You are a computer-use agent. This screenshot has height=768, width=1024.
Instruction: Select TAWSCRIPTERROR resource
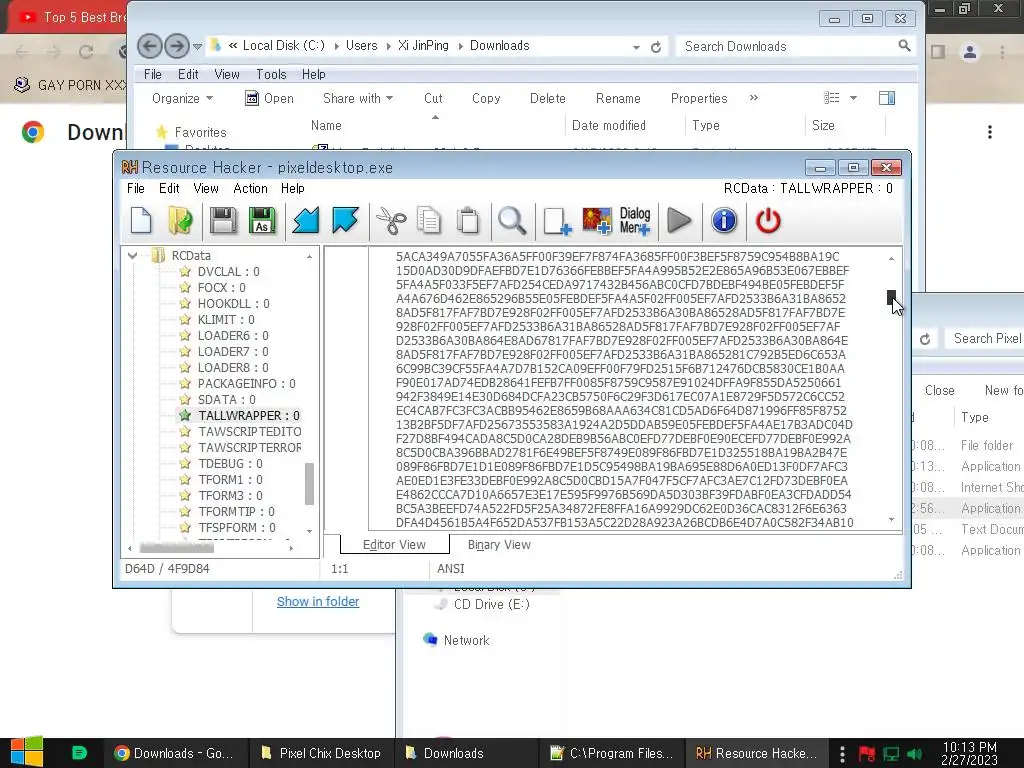pyautogui.click(x=249, y=447)
